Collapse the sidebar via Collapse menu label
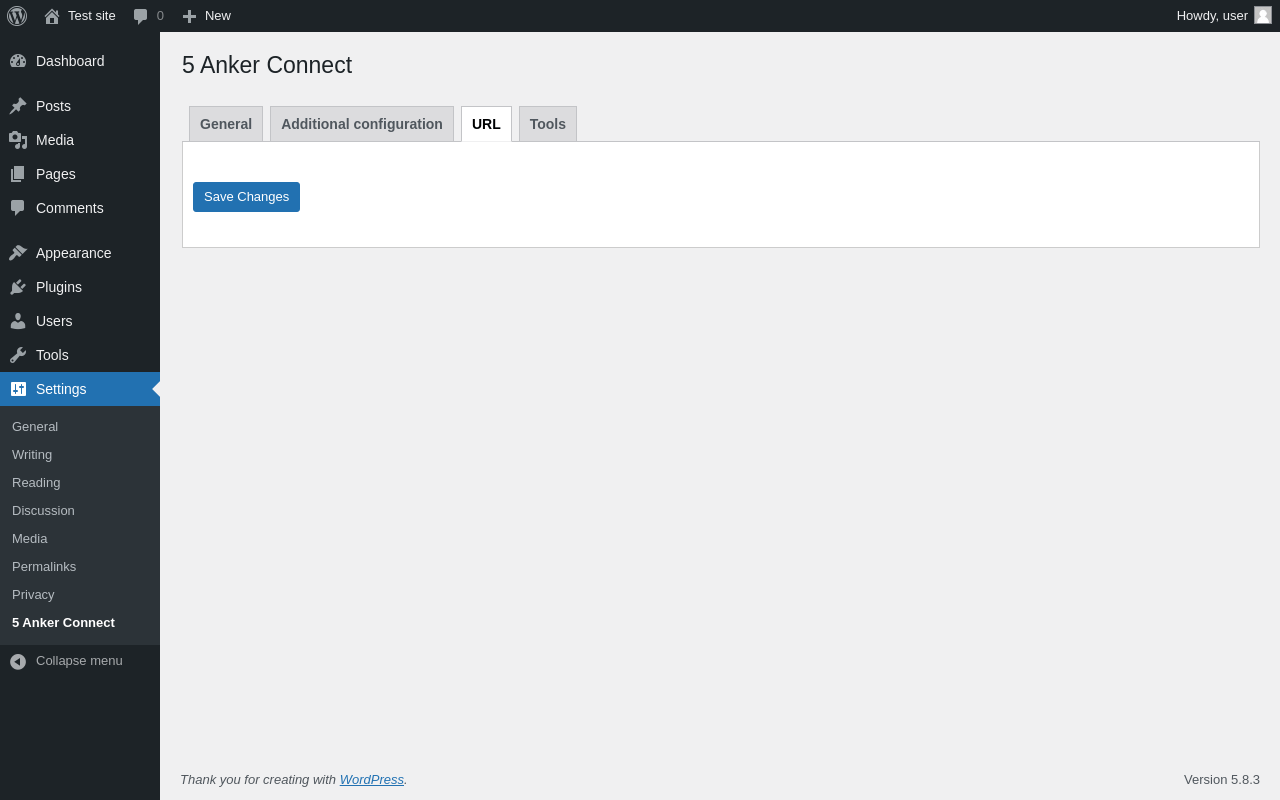This screenshot has height=800, width=1280. point(79,661)
